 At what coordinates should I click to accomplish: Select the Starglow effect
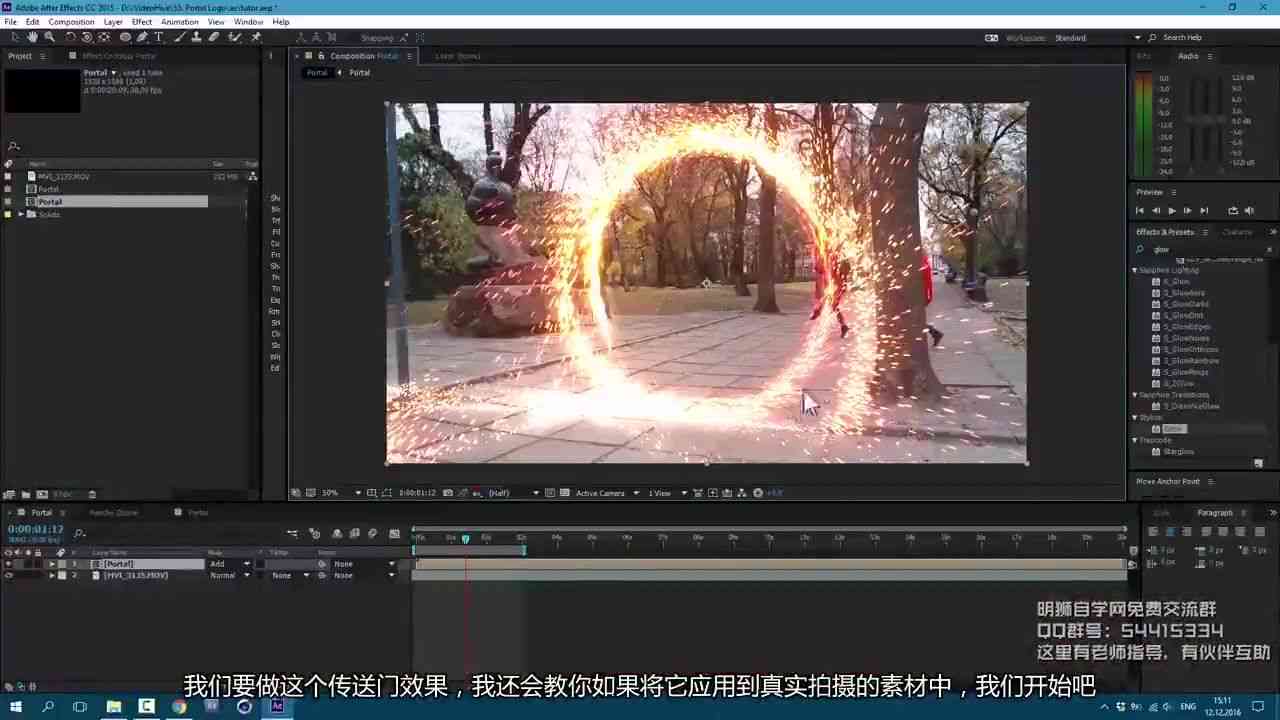click(1179, 452)
